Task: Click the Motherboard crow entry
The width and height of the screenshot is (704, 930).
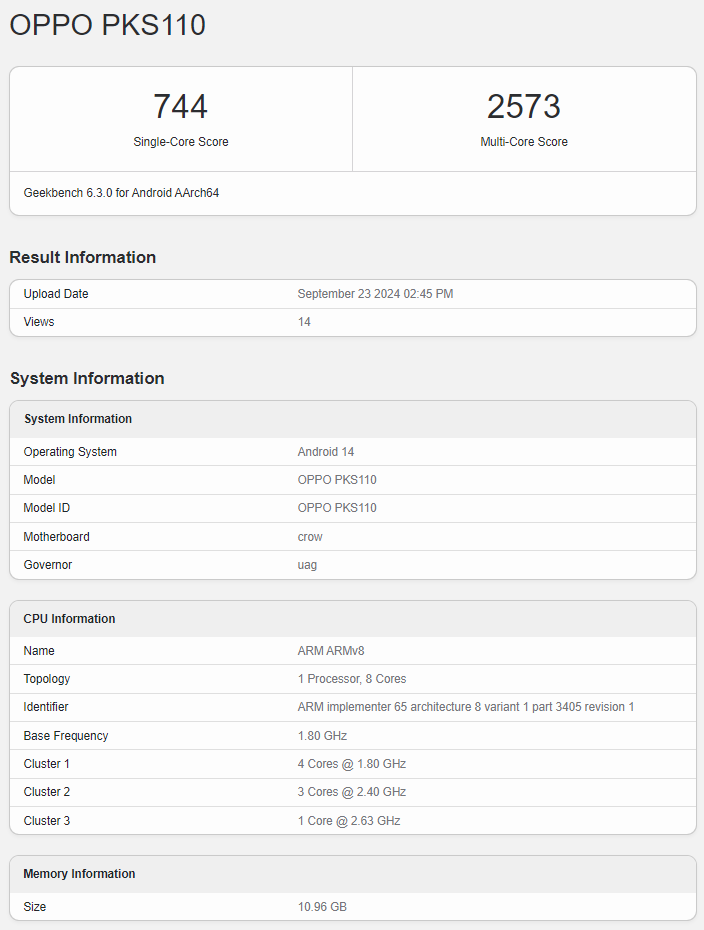Action: [x=309, y=536]
